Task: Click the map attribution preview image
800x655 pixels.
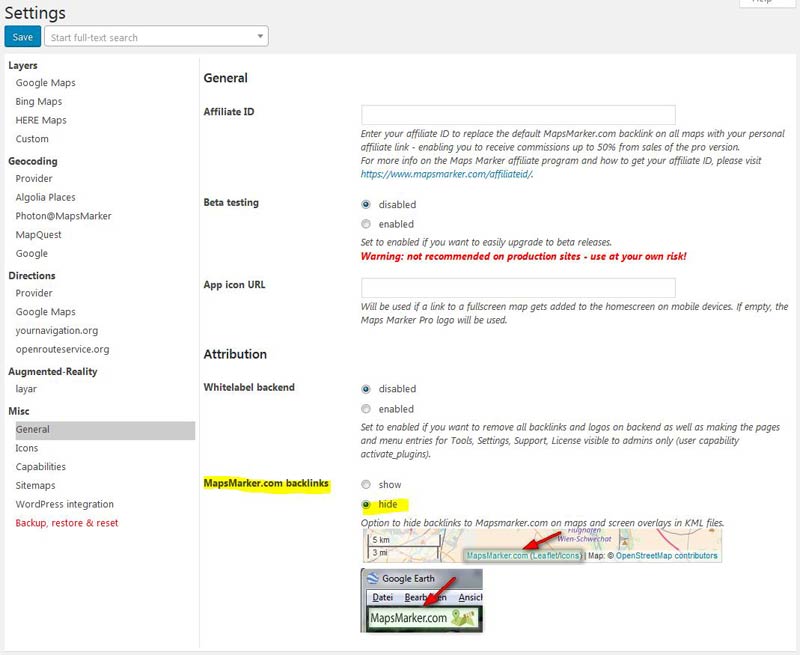Action: [x=541, y=546]
